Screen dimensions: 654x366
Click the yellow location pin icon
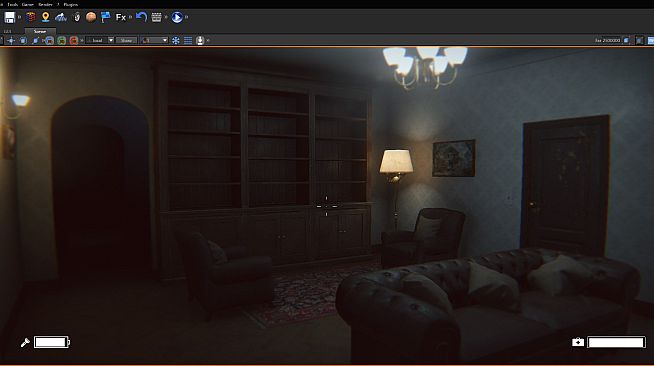coord(45,17)
